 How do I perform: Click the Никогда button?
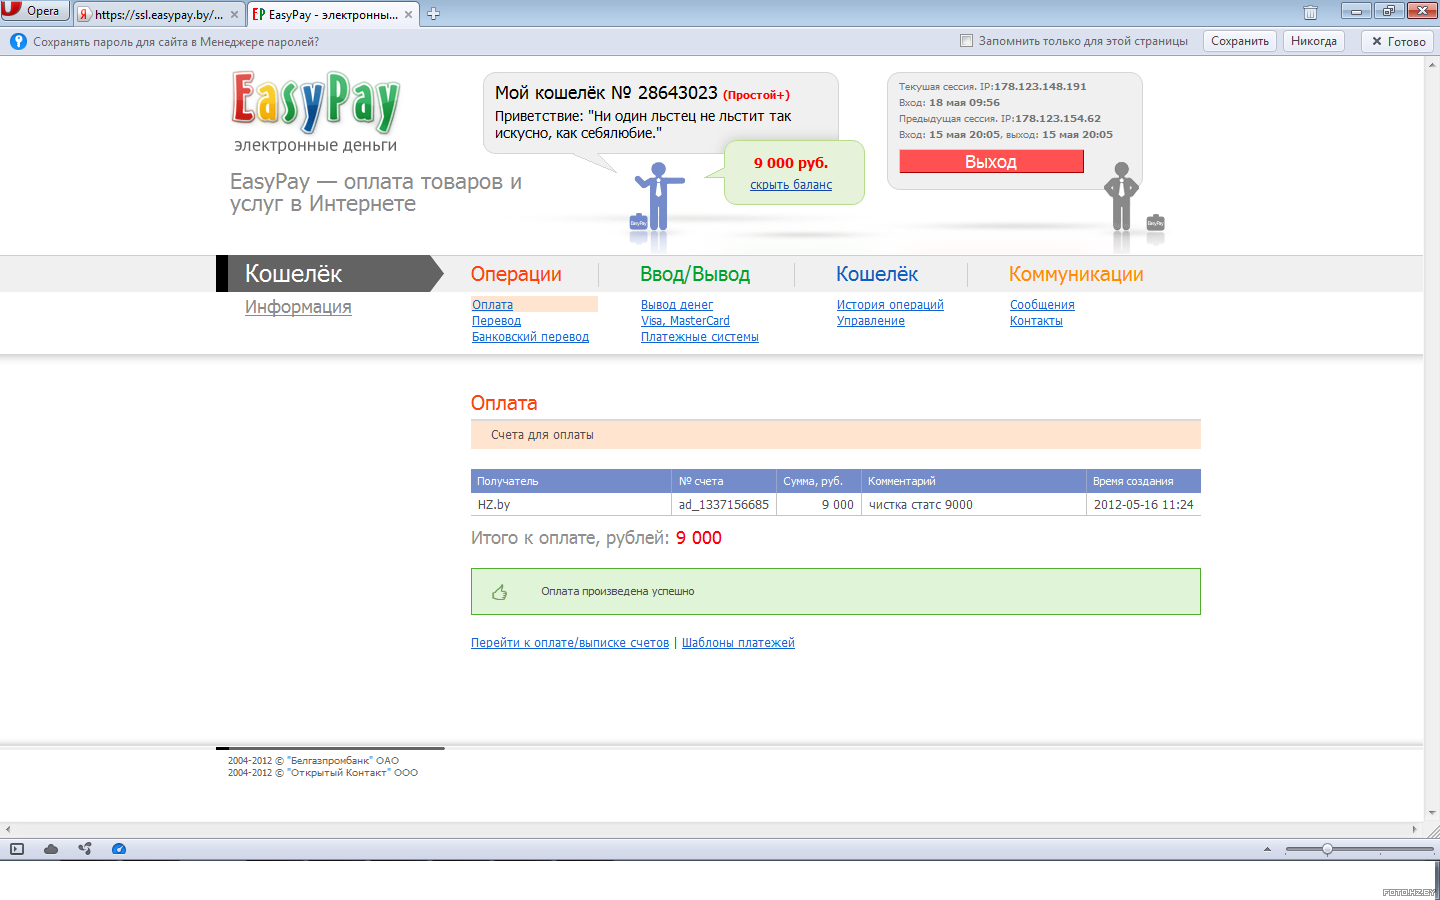coord(1313,41)
